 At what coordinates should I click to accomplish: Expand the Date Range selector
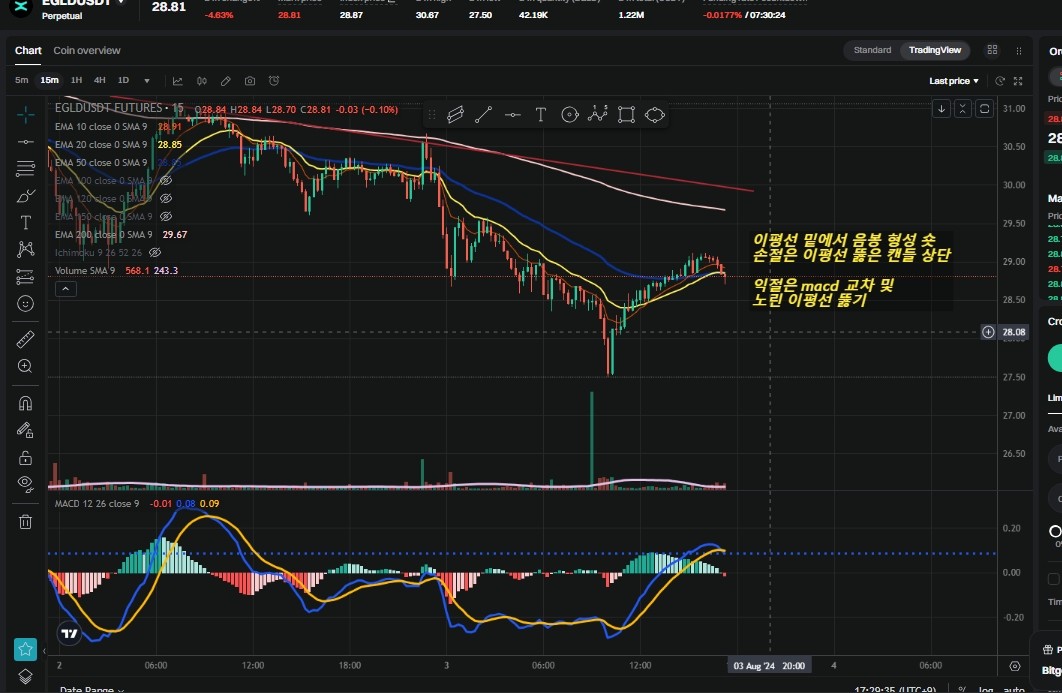pos(92,690)
